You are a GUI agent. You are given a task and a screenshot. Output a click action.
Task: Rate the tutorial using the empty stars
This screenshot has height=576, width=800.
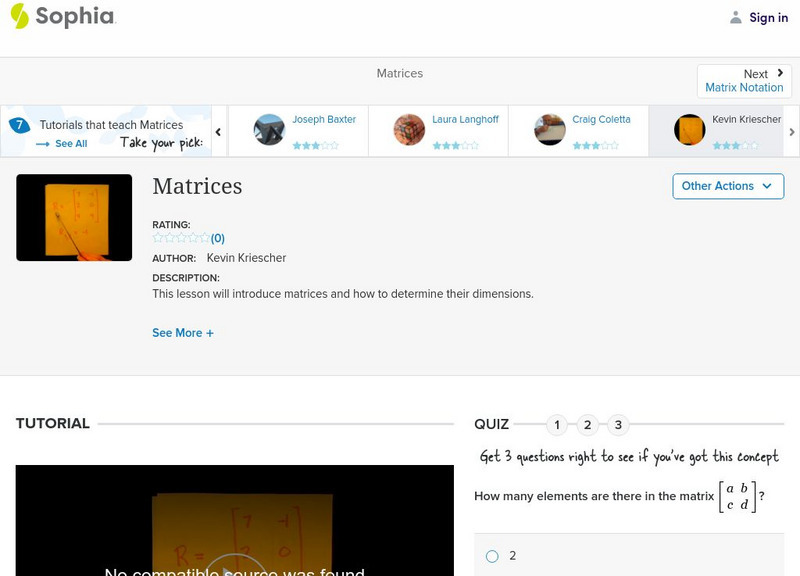click(x=181, y=238)
